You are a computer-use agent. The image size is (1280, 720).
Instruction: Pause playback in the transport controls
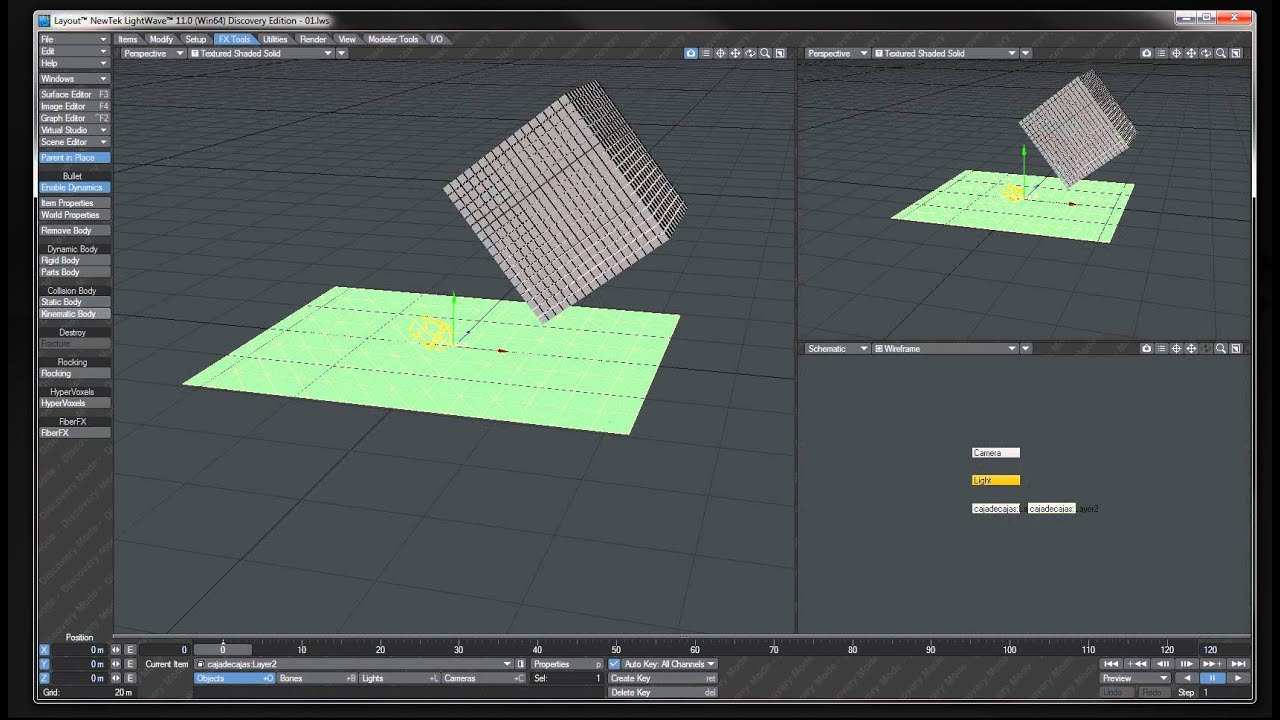pyautogui.click(x=1213, y=678)
